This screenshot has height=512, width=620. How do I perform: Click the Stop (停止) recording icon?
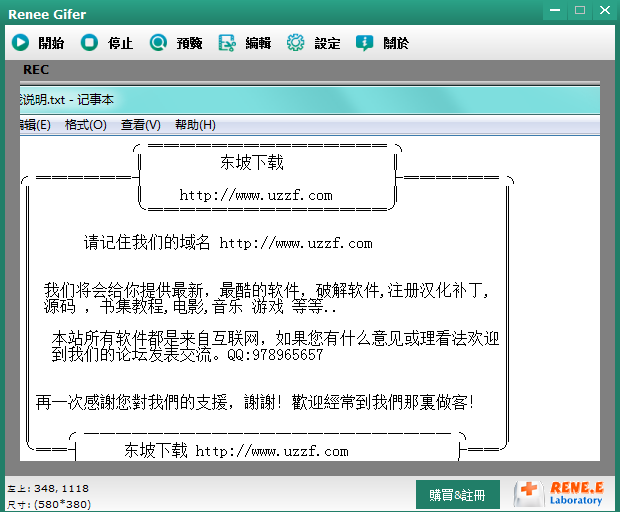click(x=90, y=43)
